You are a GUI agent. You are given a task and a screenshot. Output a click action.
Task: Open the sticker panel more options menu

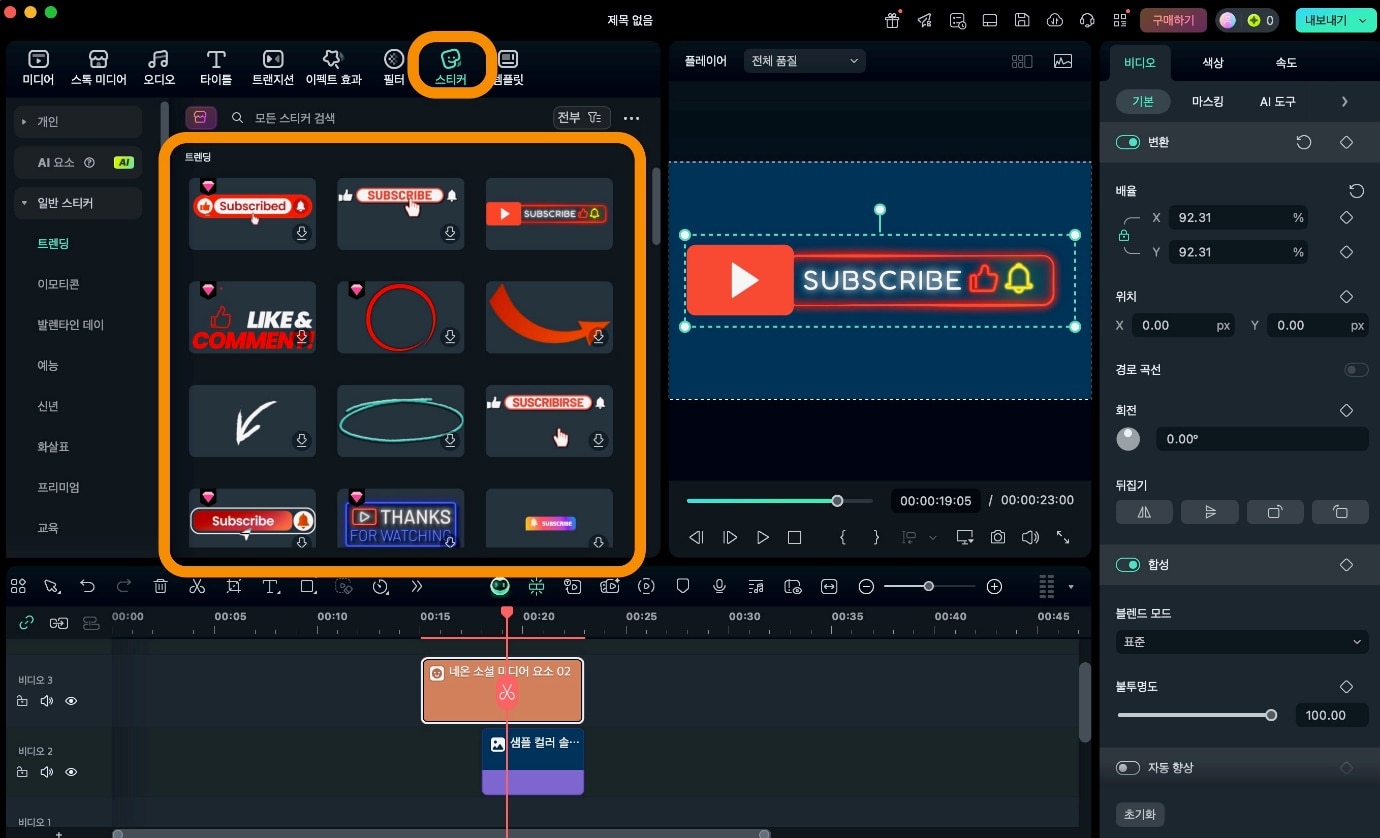631,118
